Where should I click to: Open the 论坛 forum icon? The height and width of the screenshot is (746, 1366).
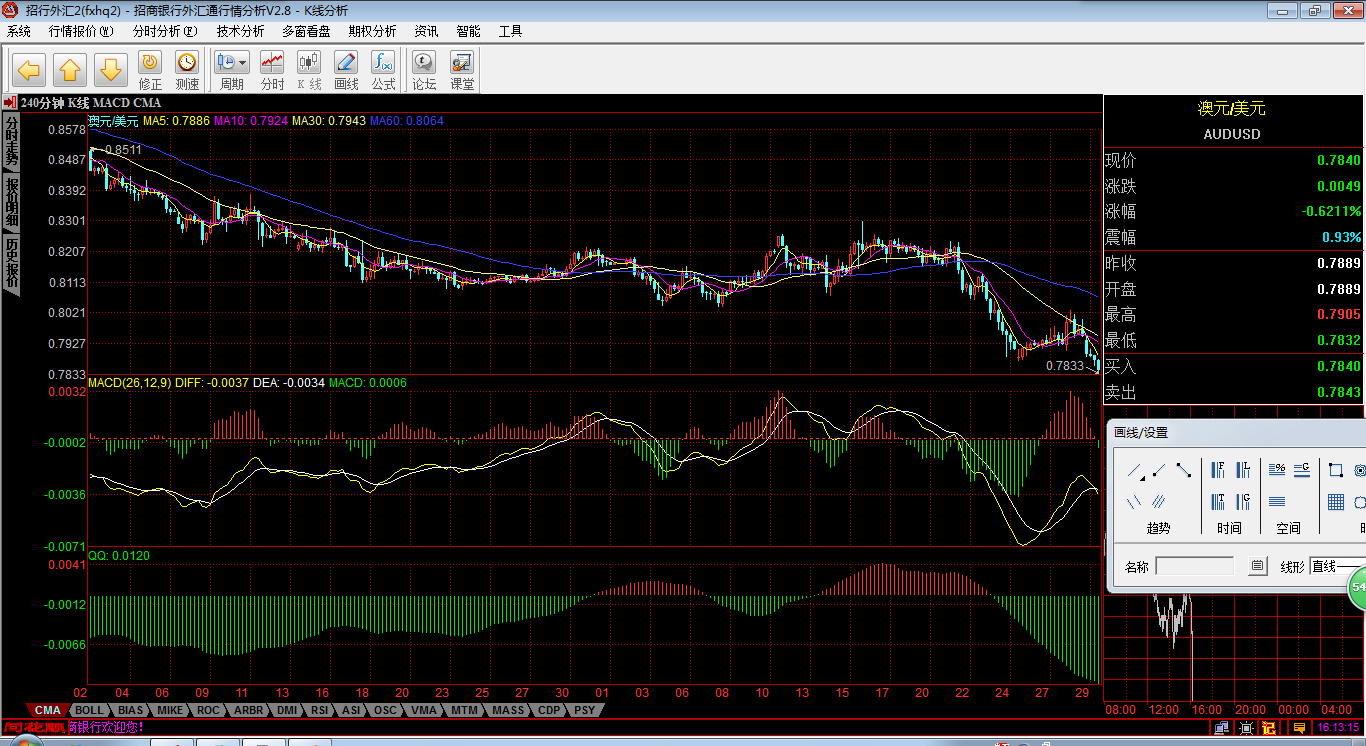coord(424,70)
